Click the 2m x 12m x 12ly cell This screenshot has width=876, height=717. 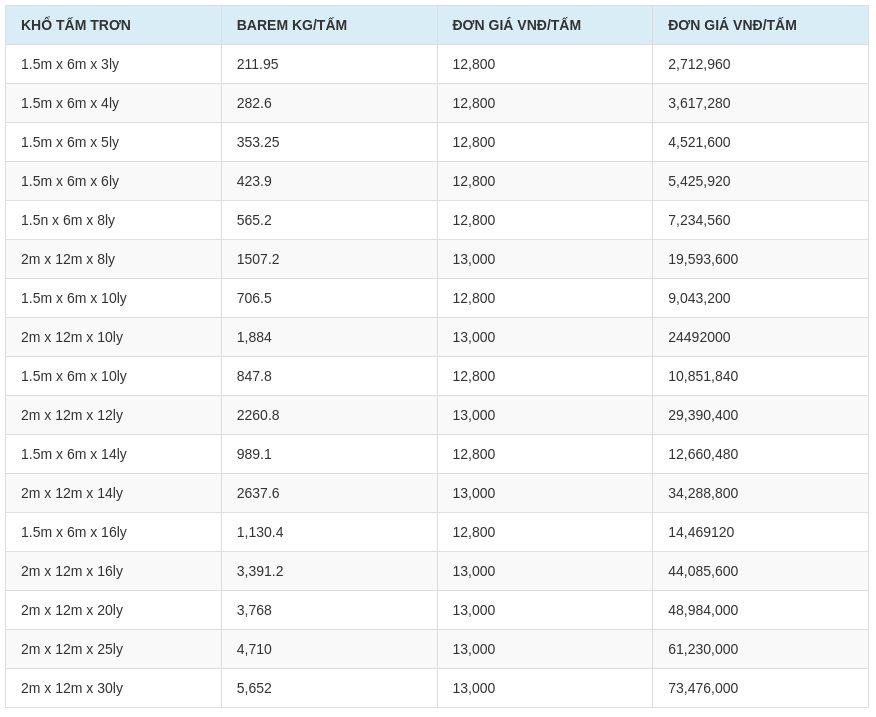coord(72,415)
